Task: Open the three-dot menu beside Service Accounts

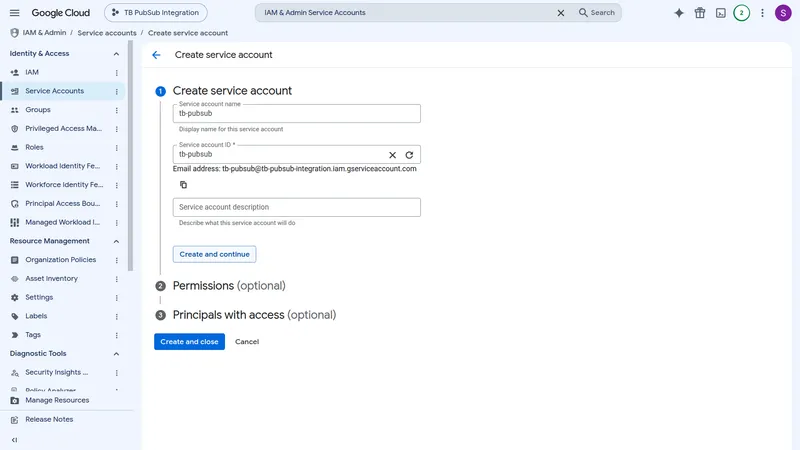Action: coord(116,91)
